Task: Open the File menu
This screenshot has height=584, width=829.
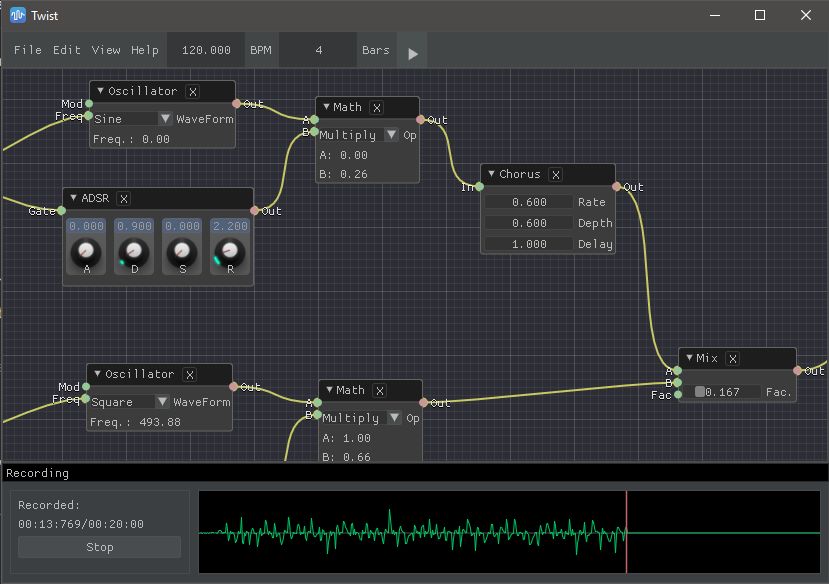Action: (x=26, y=50)
